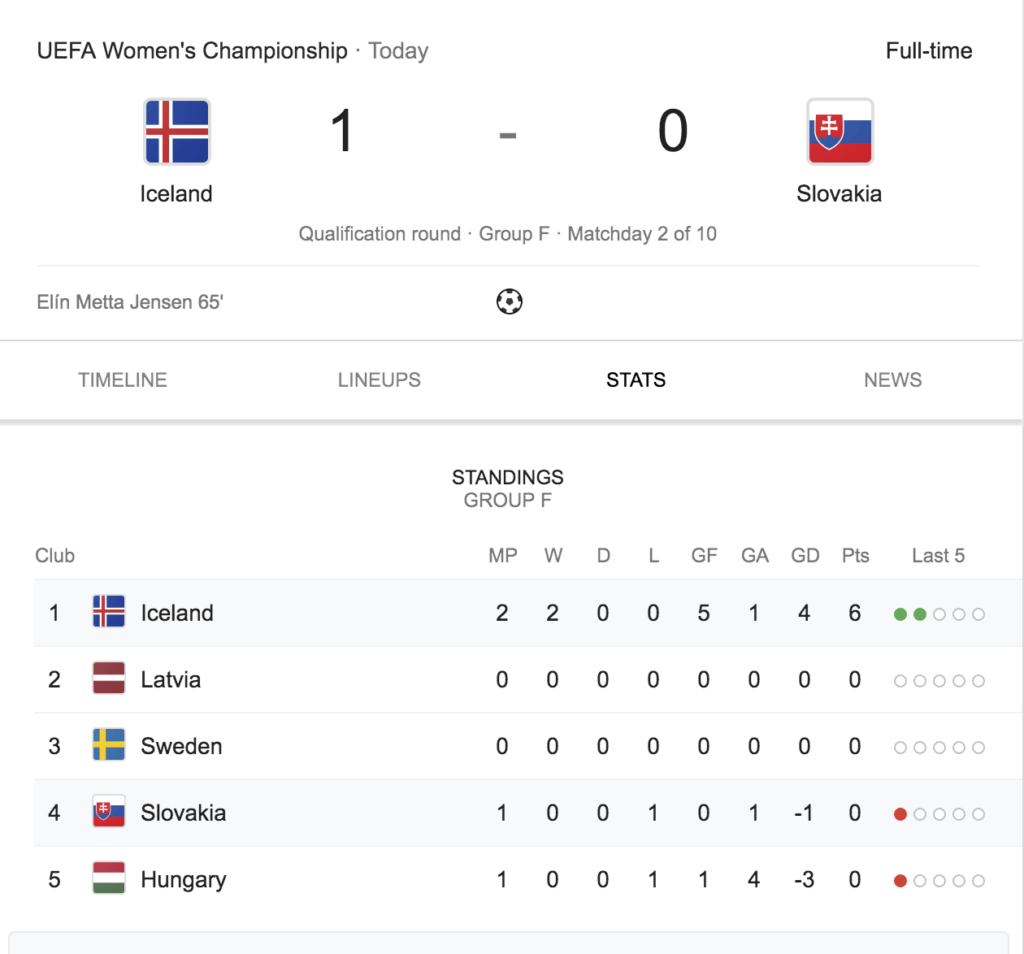Click goal scorer Elín Metta Jensen 65'
Image resolution: width=1024 pixels, height=954 pixels.
(130, 302)
